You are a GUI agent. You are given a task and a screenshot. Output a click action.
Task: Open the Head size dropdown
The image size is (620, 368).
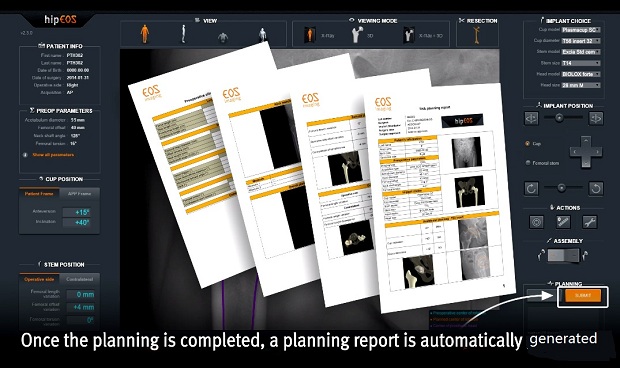pyautogui.click(x=581, y=85)
